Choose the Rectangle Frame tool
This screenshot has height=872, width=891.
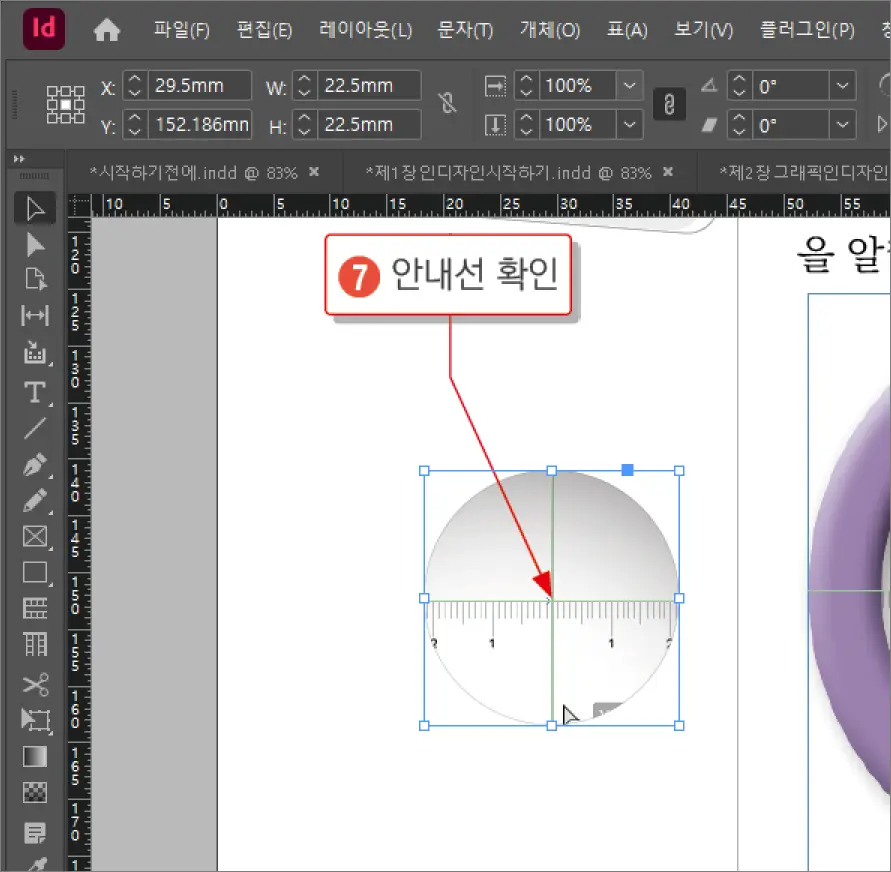[35, 537]
